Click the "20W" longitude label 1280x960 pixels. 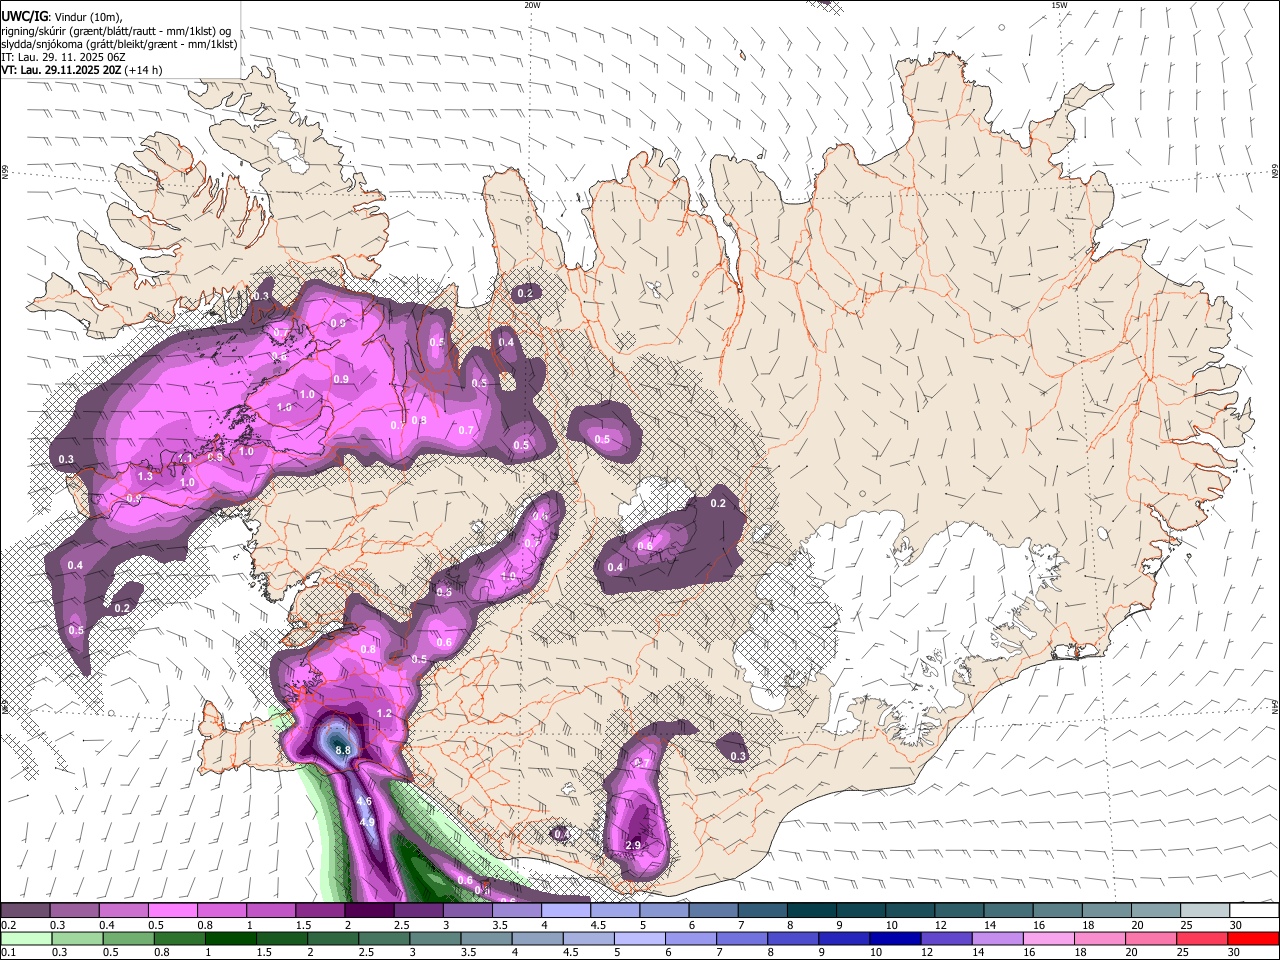532,5
